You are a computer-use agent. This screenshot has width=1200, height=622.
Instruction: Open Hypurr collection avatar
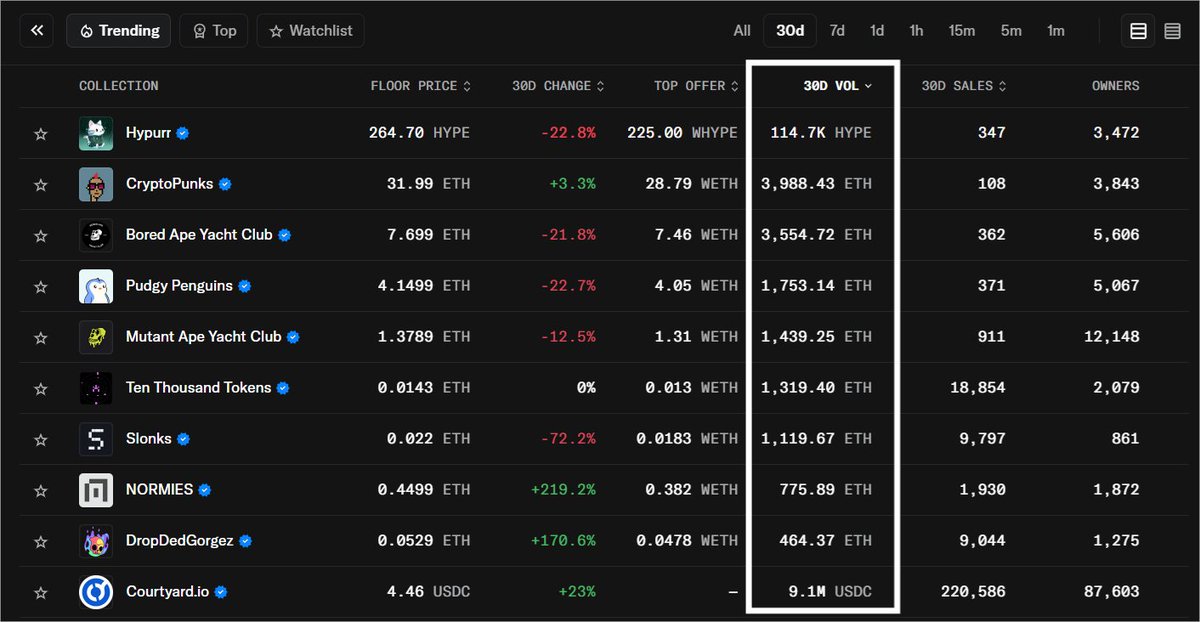pos(96,133)
